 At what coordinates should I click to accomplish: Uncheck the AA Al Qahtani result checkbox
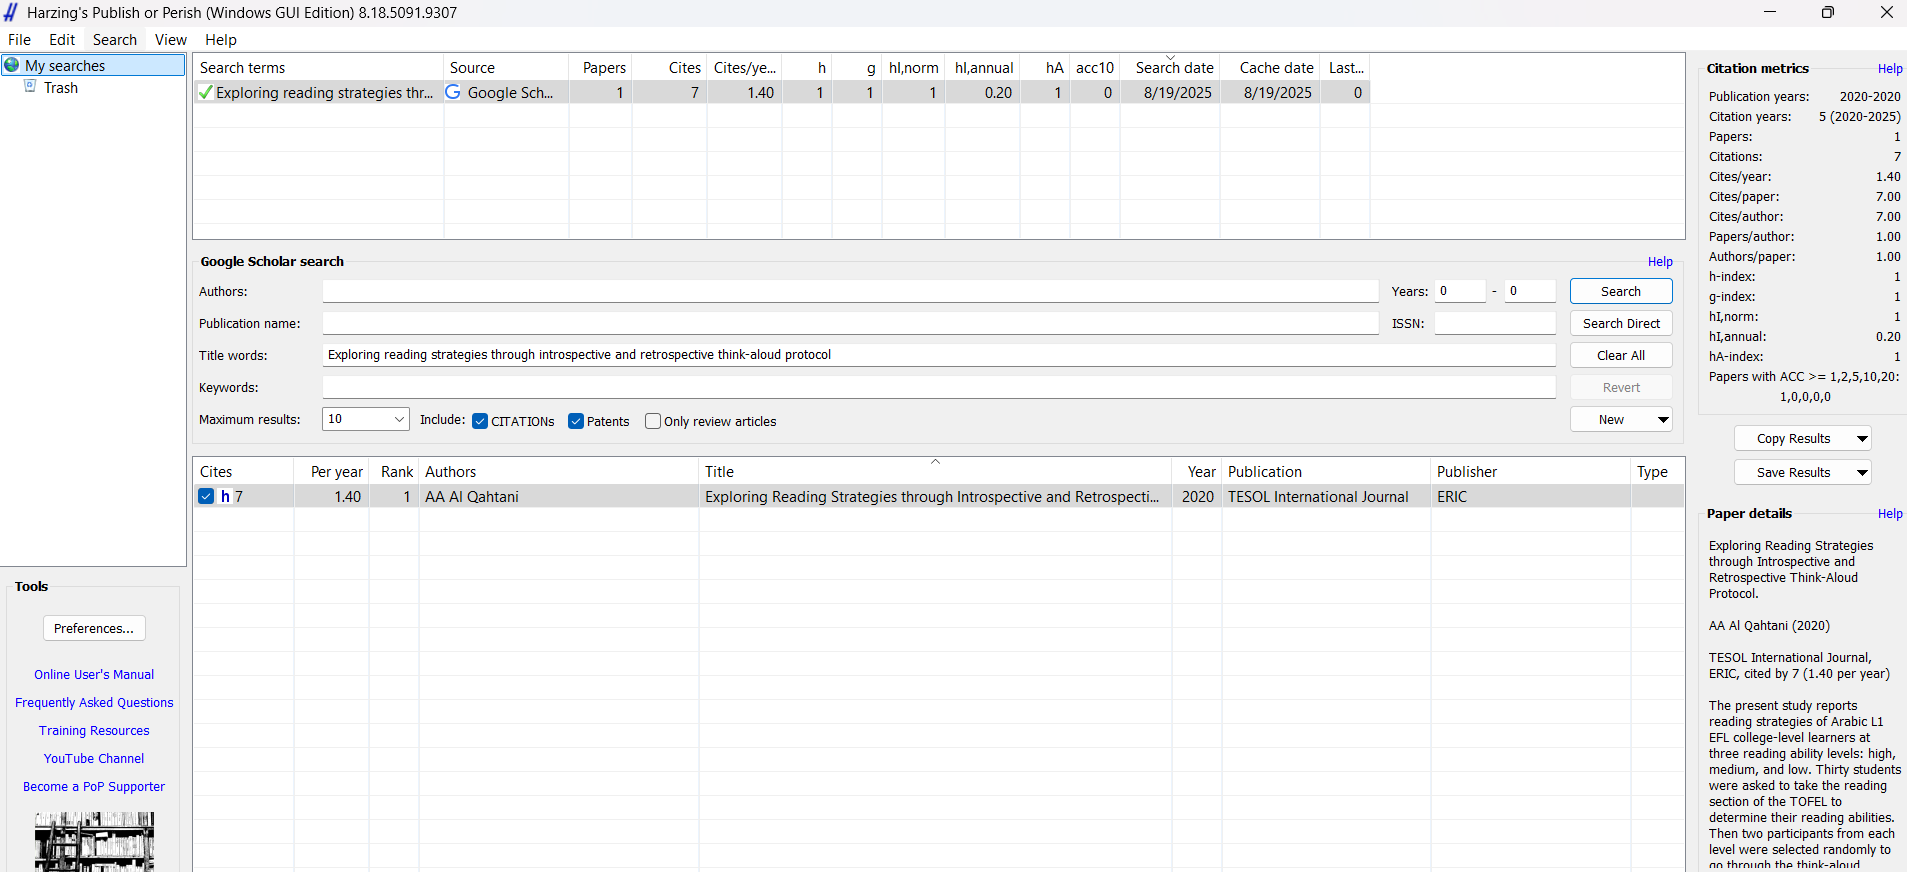[x=206, y=496]
